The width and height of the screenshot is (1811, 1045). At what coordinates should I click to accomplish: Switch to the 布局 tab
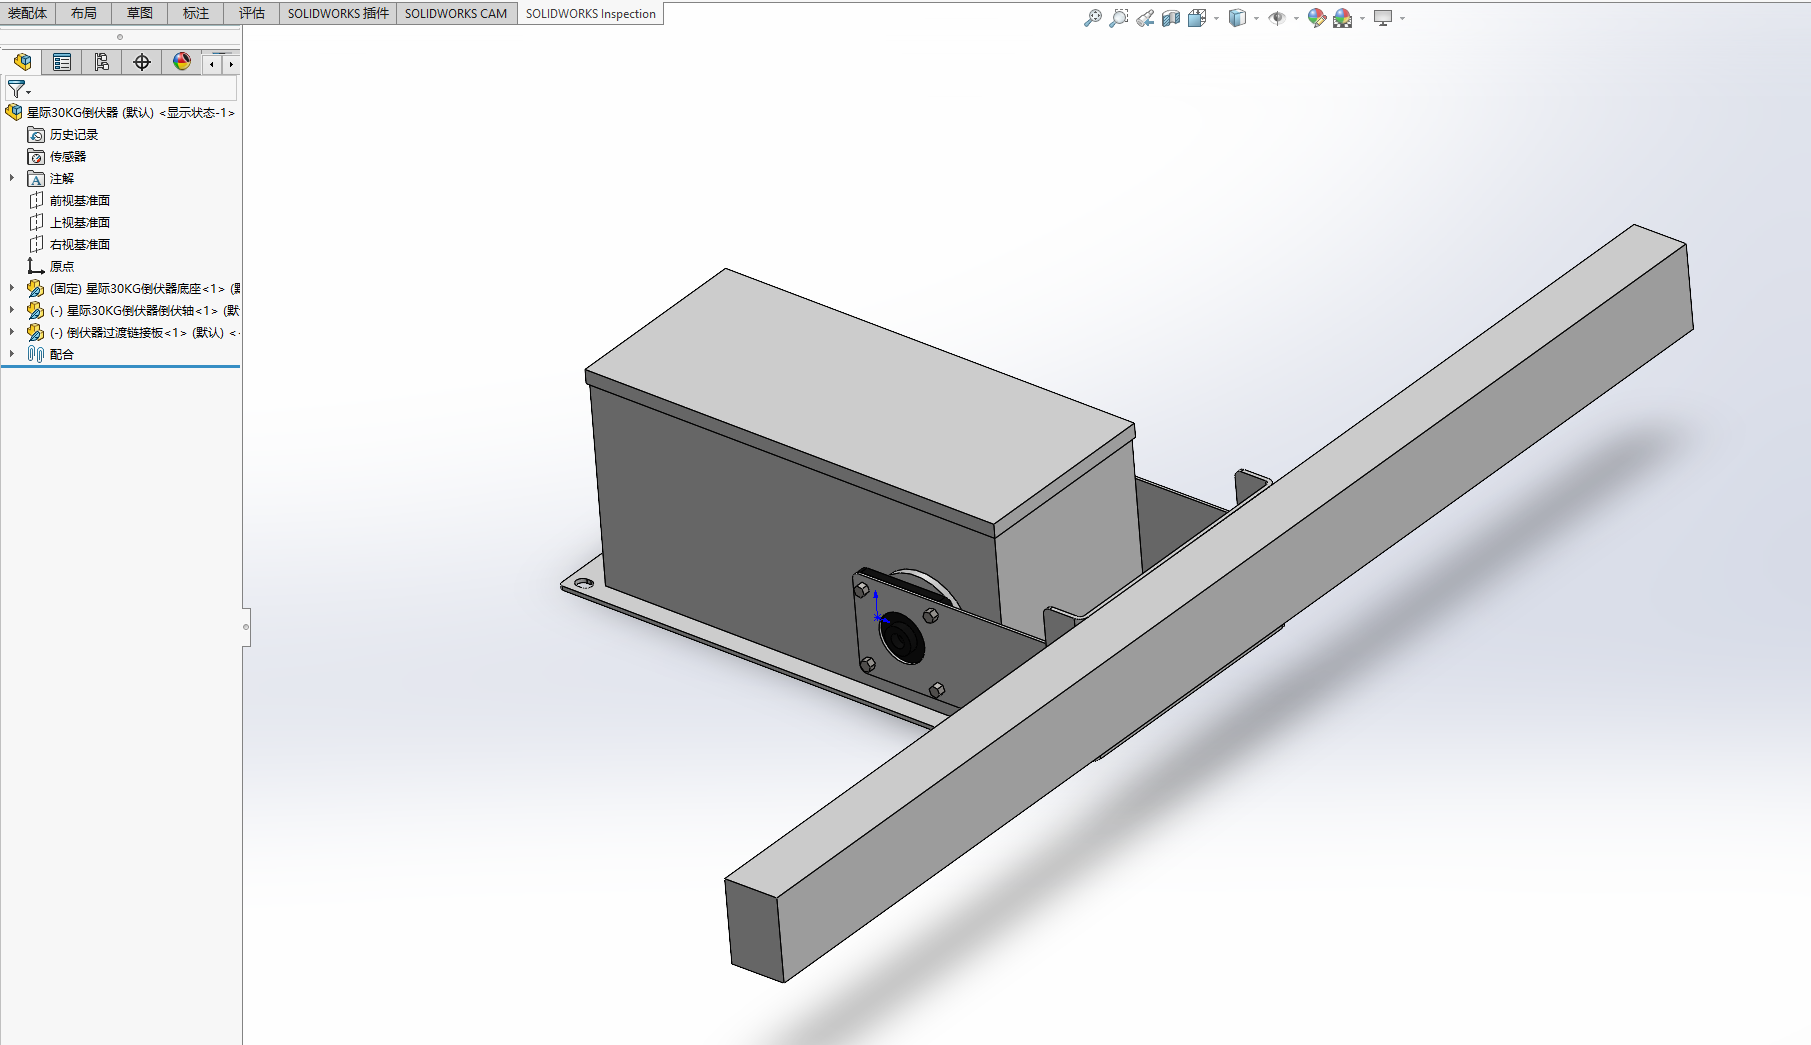tap(84, 13)
